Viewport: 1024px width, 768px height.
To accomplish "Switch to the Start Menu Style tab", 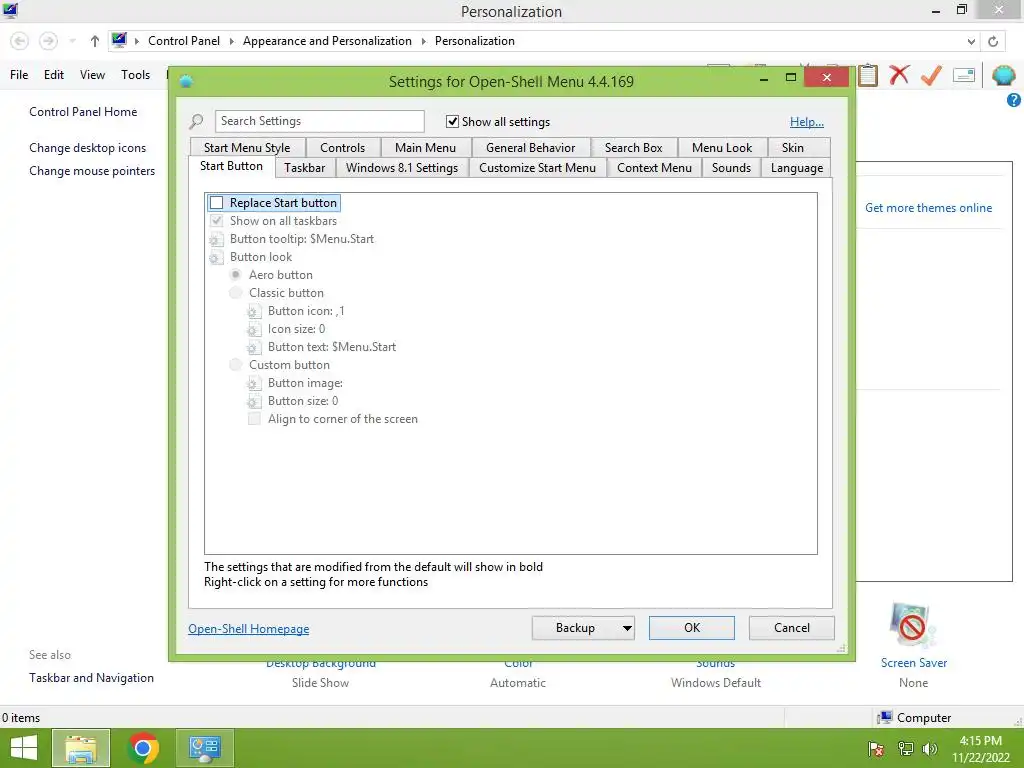I will coord(247,148).
